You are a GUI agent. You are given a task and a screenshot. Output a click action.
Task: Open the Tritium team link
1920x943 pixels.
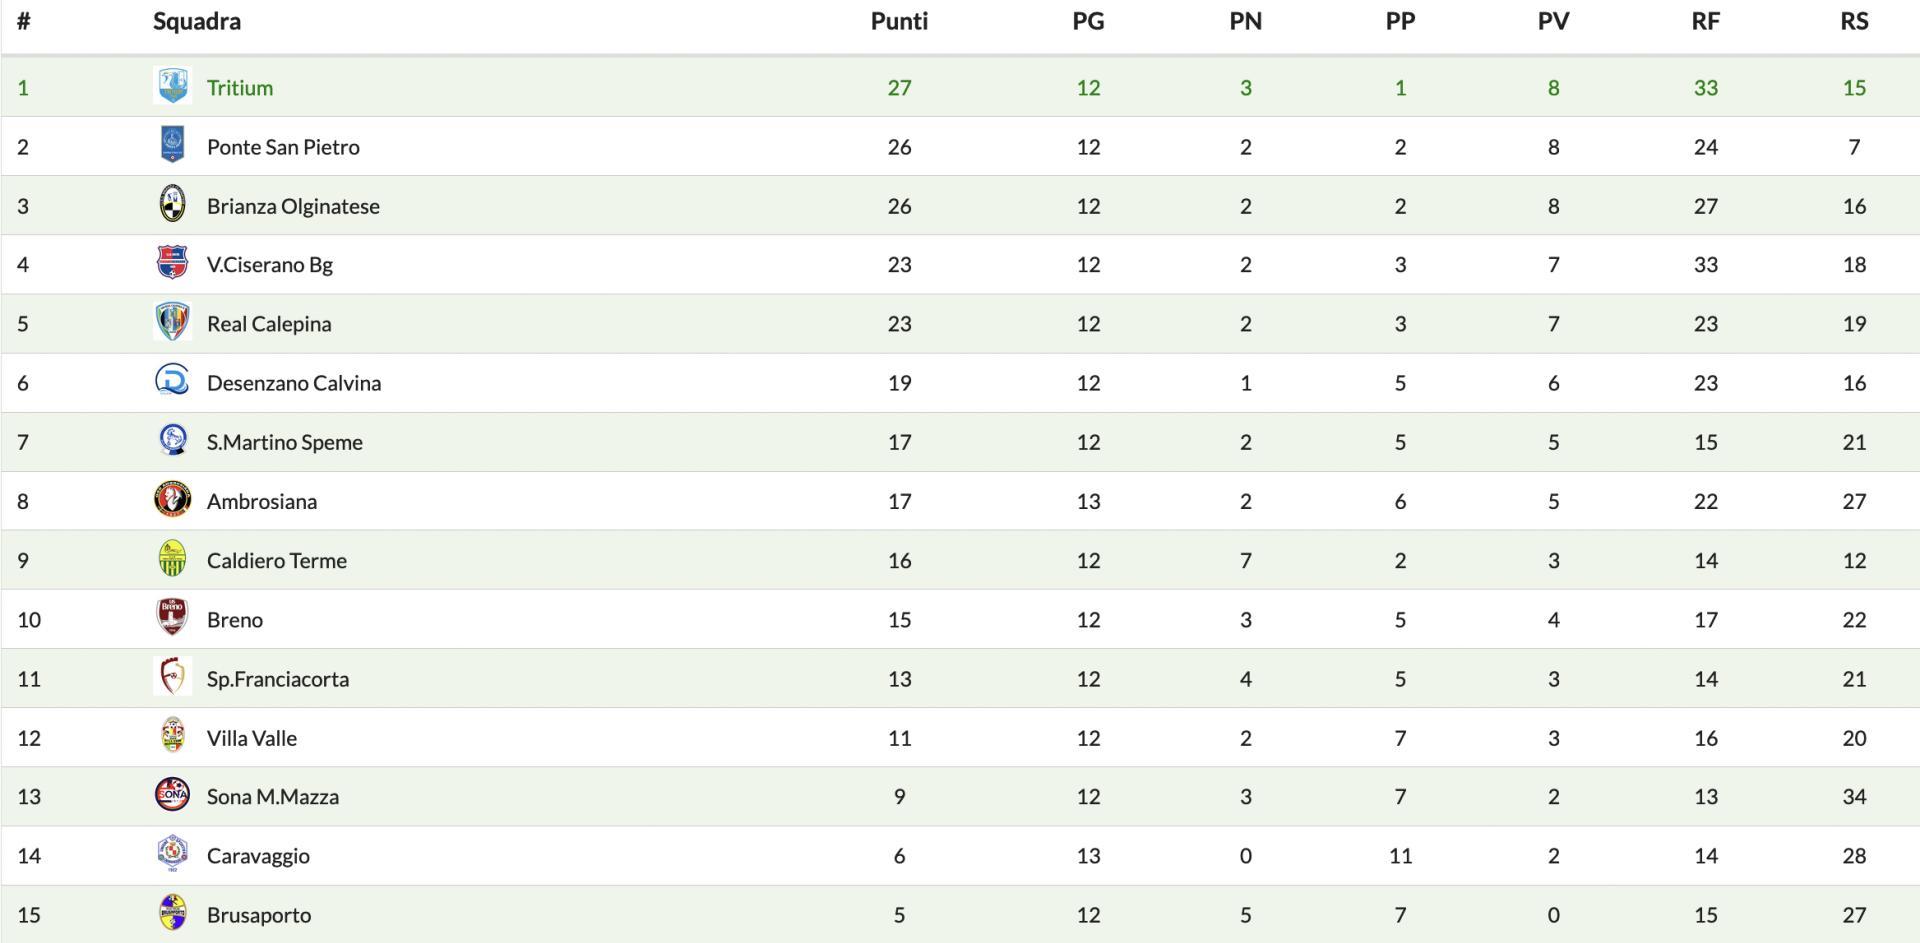240,87
